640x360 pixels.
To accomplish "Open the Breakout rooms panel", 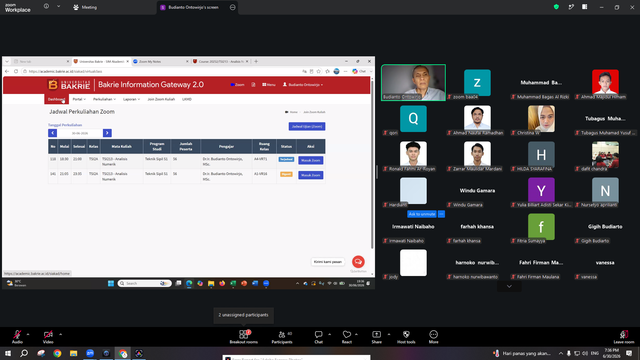I will click(x=244, y=337).
